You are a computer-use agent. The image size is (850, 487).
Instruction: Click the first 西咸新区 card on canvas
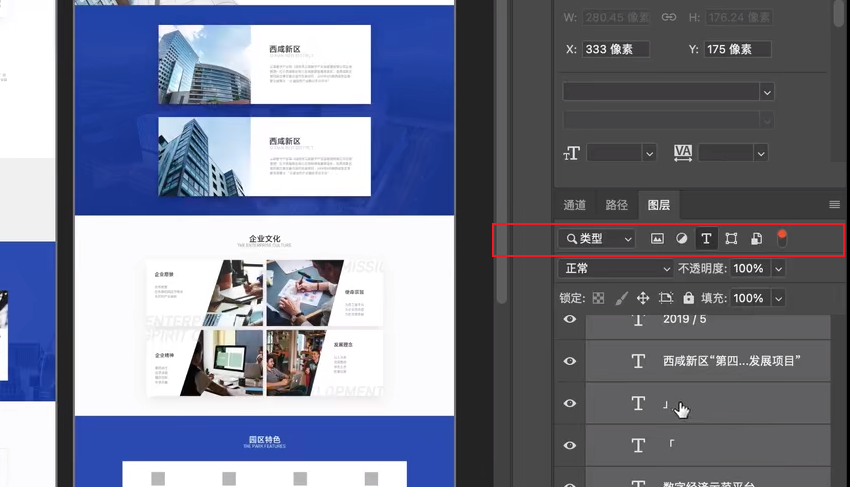[265, 65]
